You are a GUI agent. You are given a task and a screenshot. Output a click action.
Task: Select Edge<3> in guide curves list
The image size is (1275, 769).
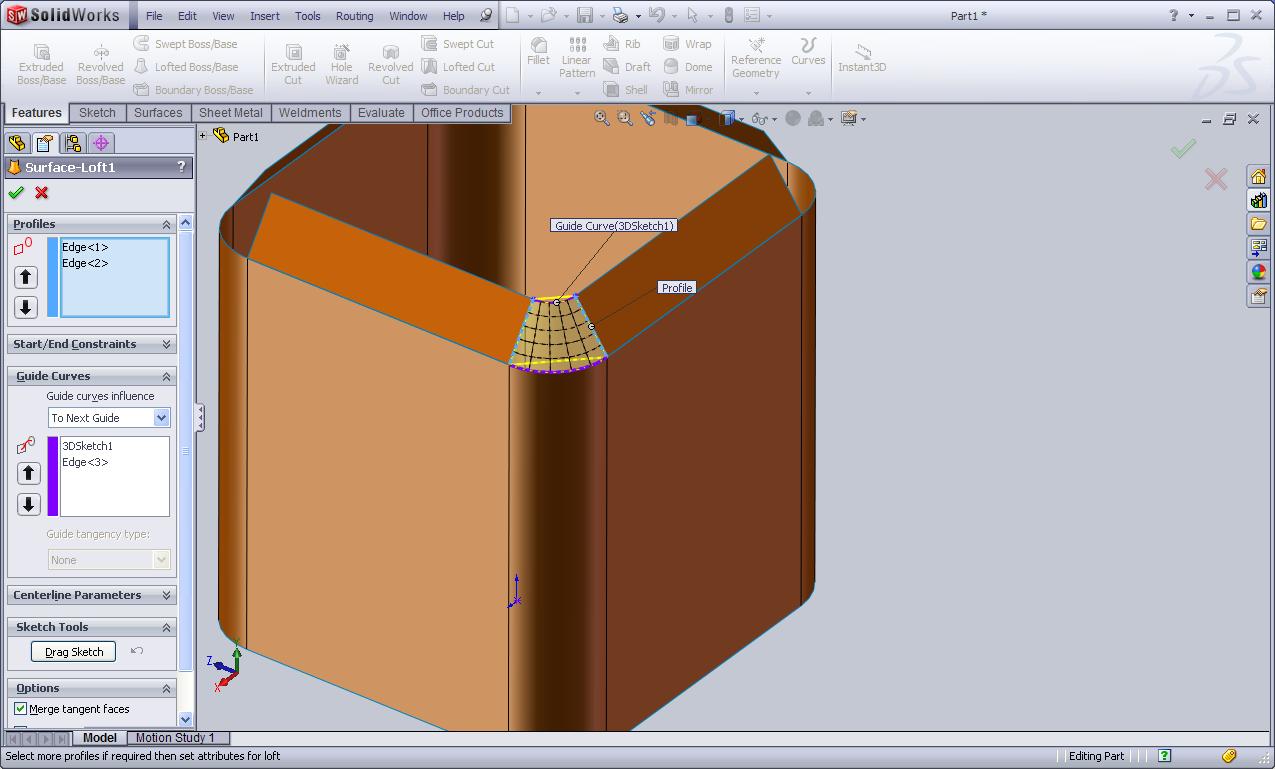(x=85, y=462)
